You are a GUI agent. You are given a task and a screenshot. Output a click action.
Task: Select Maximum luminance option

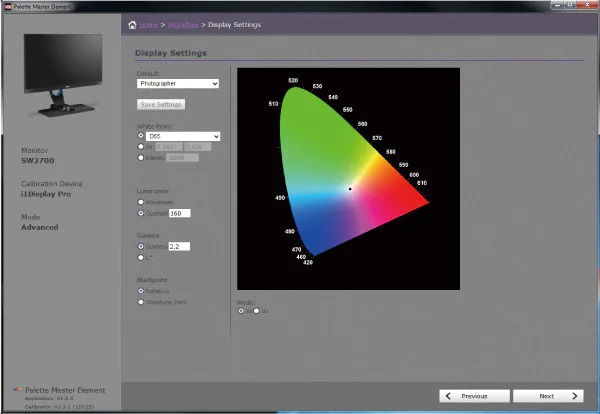click(140, 201)
